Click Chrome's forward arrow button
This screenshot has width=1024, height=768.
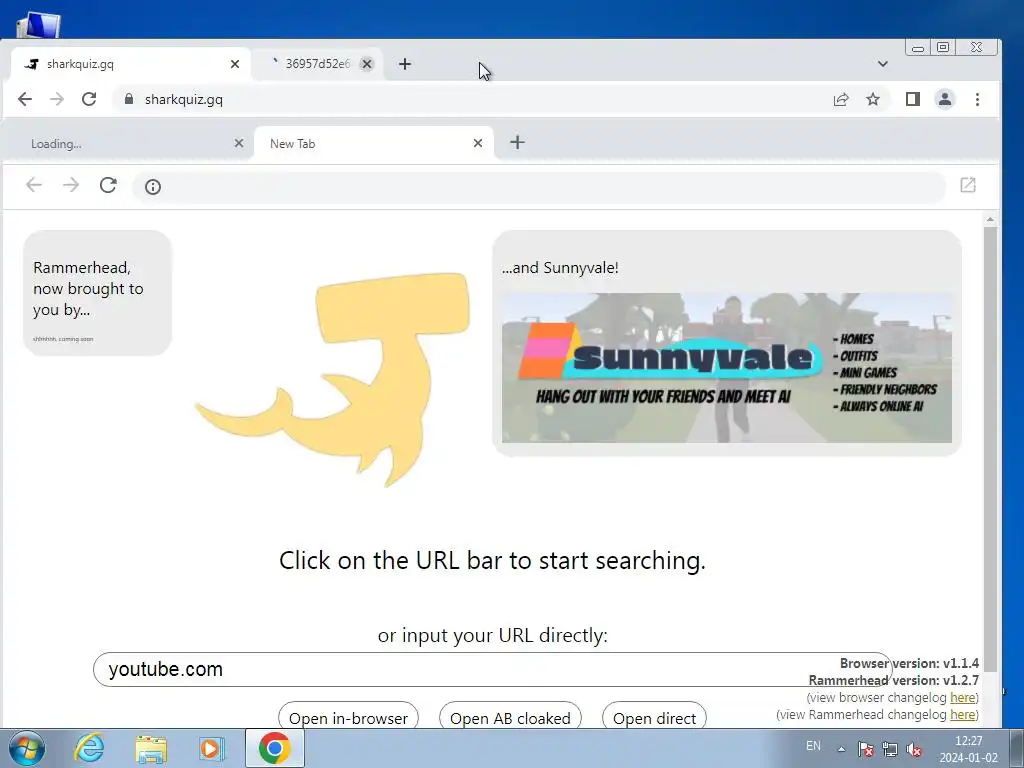click(57, 99)
